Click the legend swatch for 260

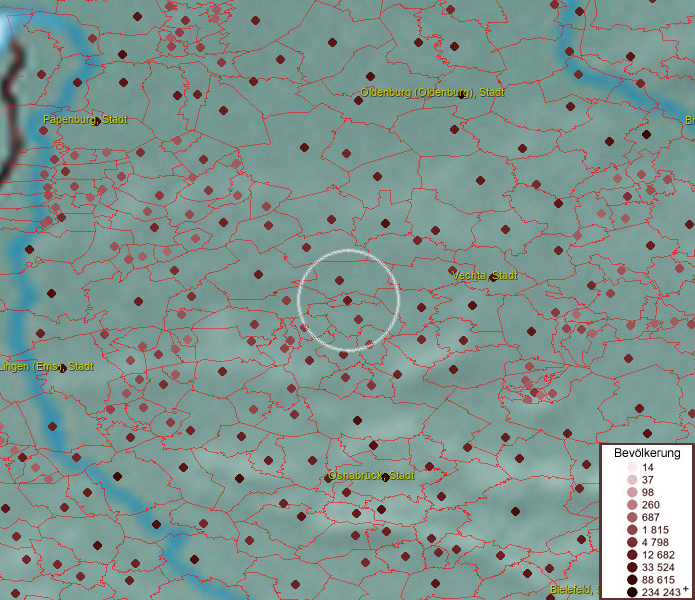click(x=632, y=505)
